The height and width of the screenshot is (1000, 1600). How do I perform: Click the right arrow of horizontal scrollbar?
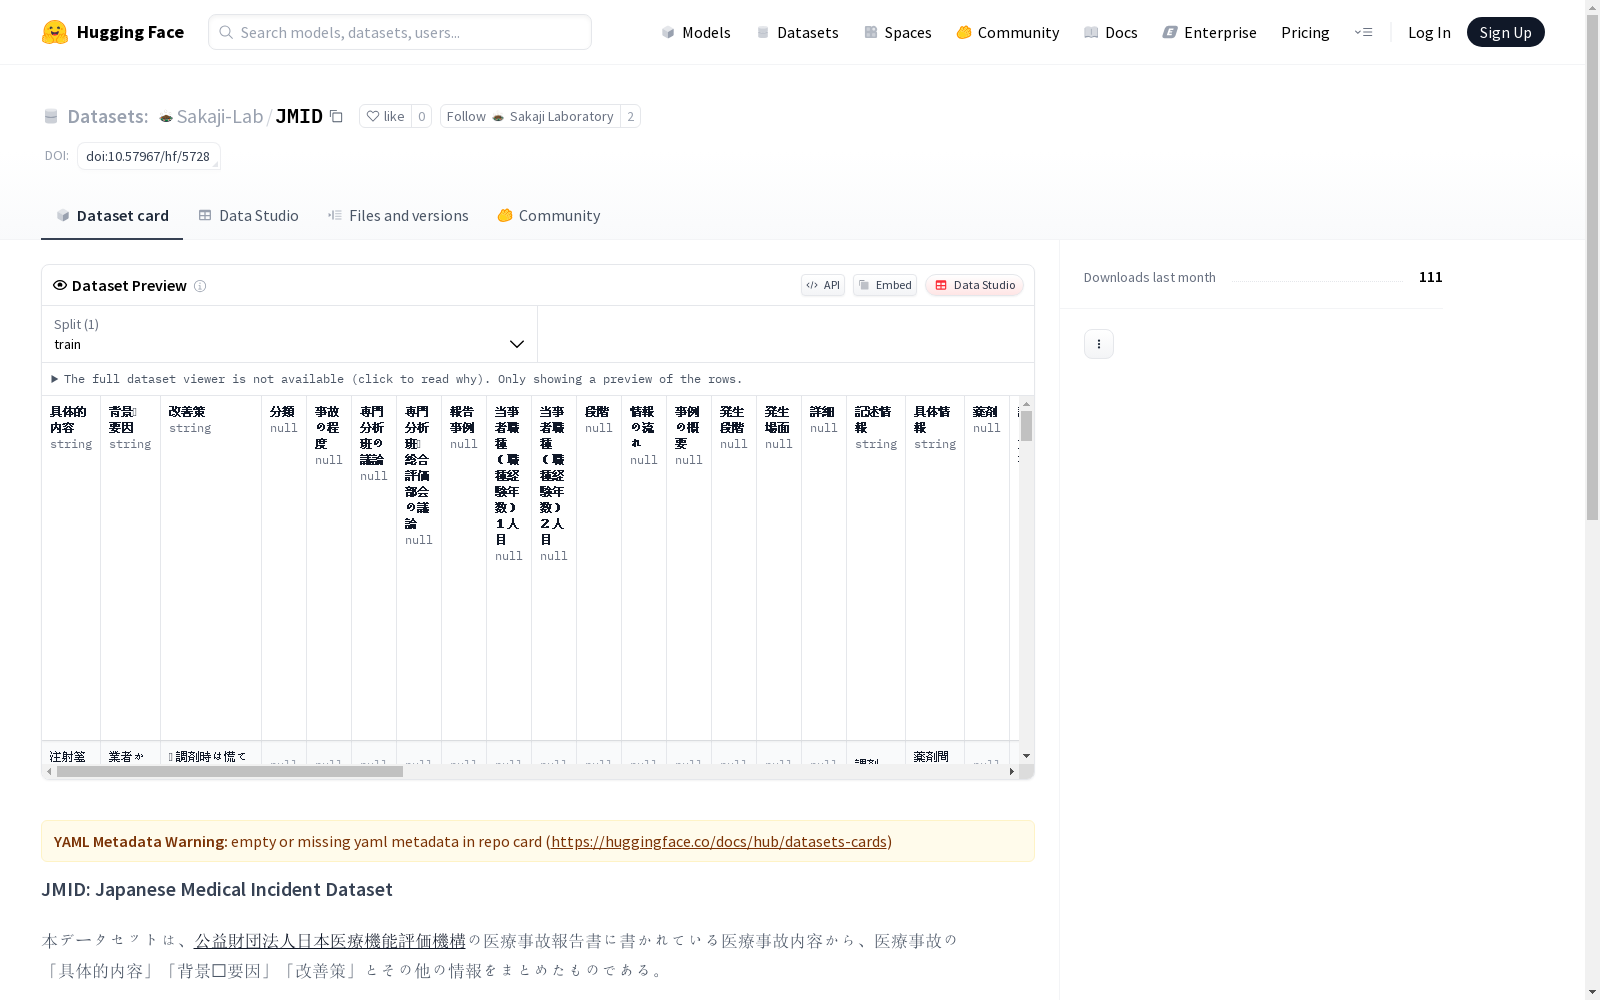coord(1012,771)
